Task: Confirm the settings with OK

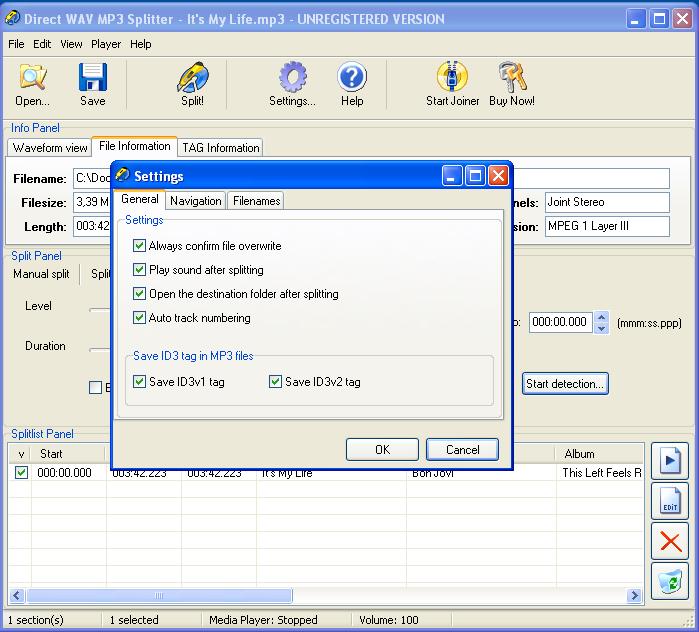Action: point(382,449)
